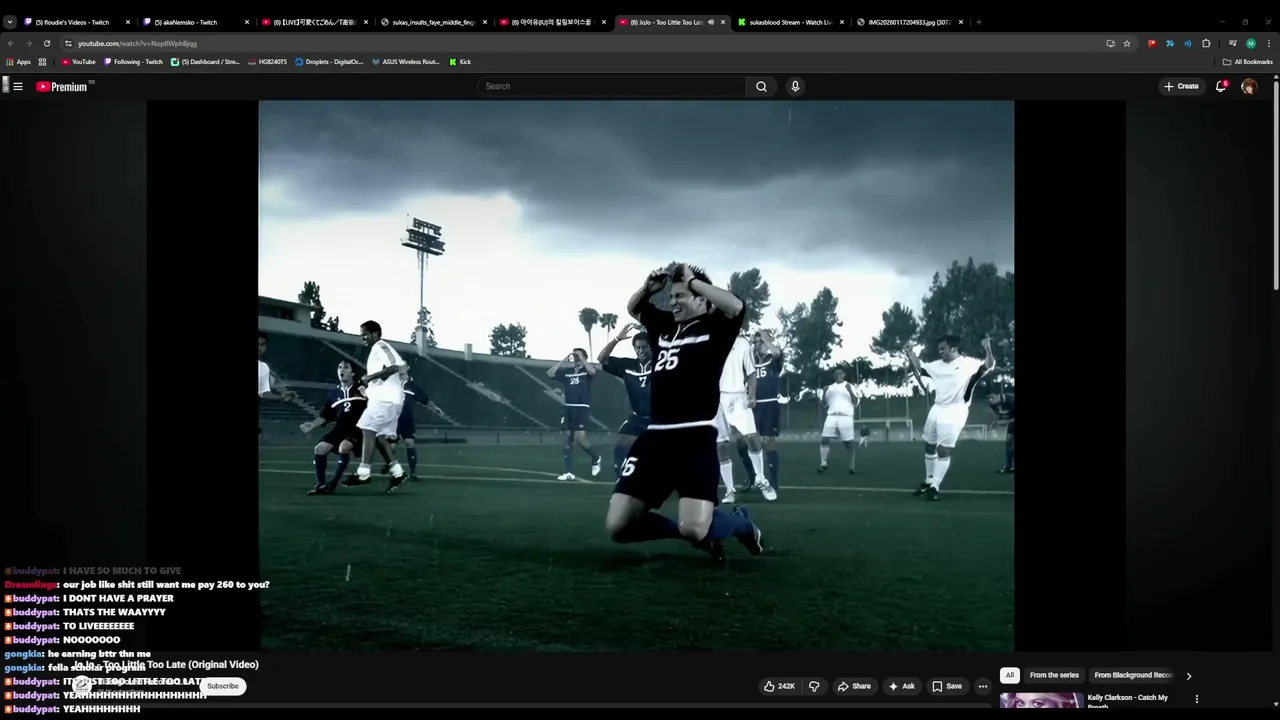Close the sukasblood Stream tab
Screen dimensions: 1280x720
(842, 22)
